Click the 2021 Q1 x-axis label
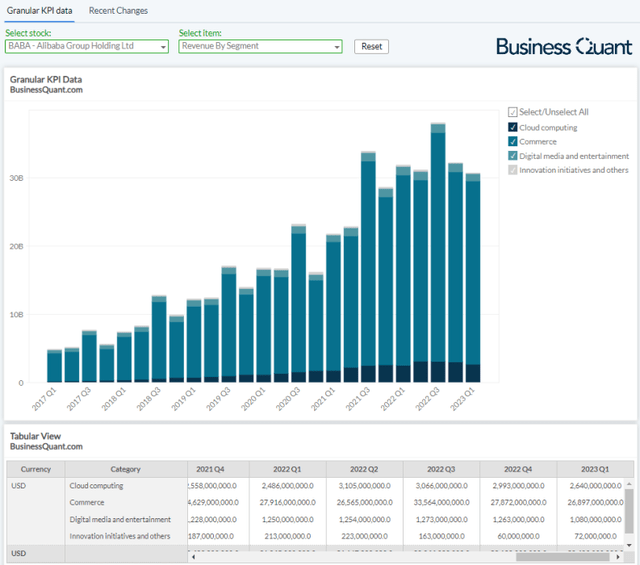The width and height of the screenshot is (640, 565). click(x=323, y=399)
